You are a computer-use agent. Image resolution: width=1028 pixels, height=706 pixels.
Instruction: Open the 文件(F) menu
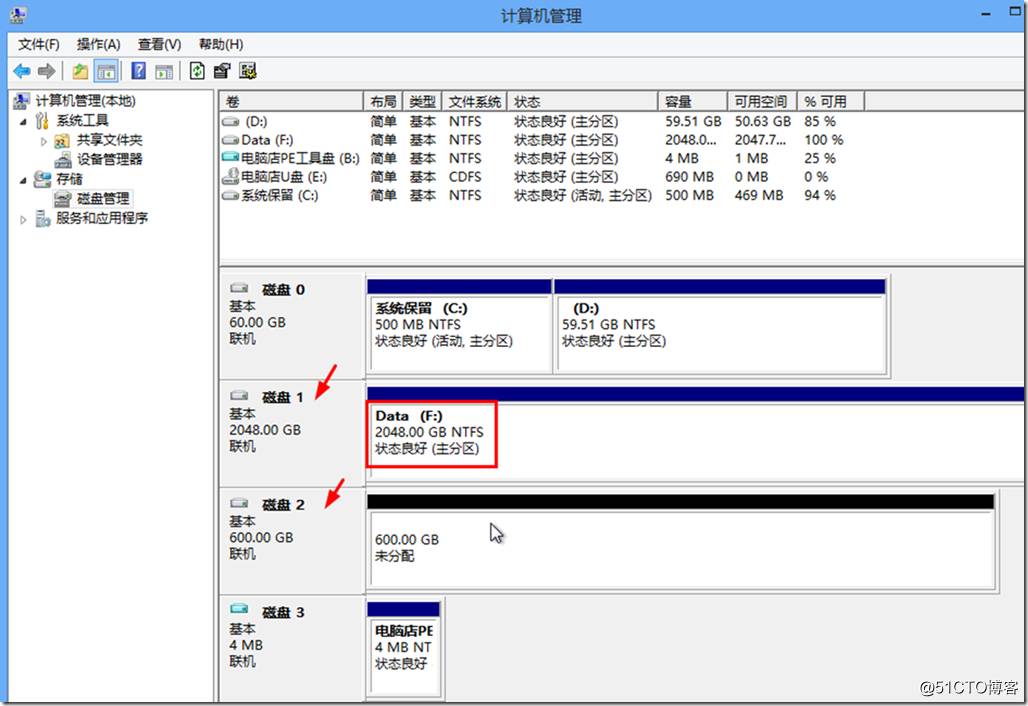point(39,44)
